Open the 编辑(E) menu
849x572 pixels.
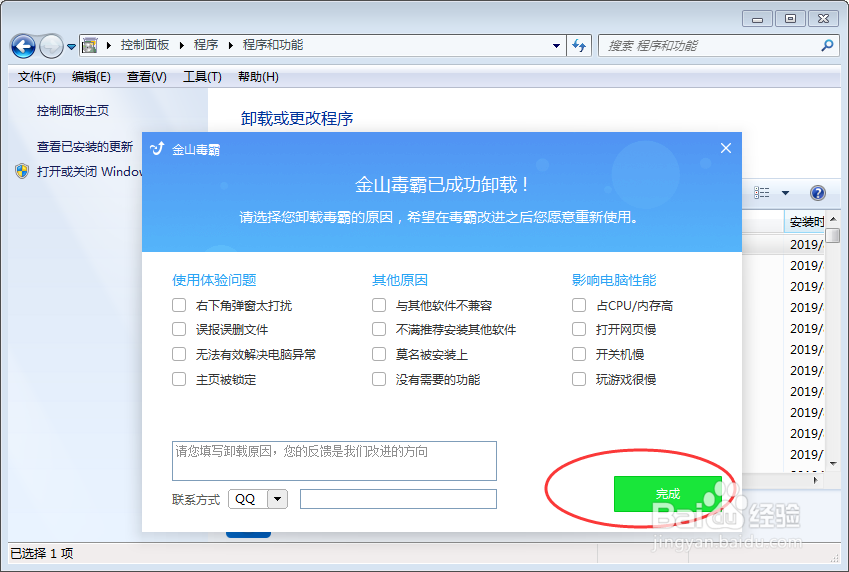91,77
